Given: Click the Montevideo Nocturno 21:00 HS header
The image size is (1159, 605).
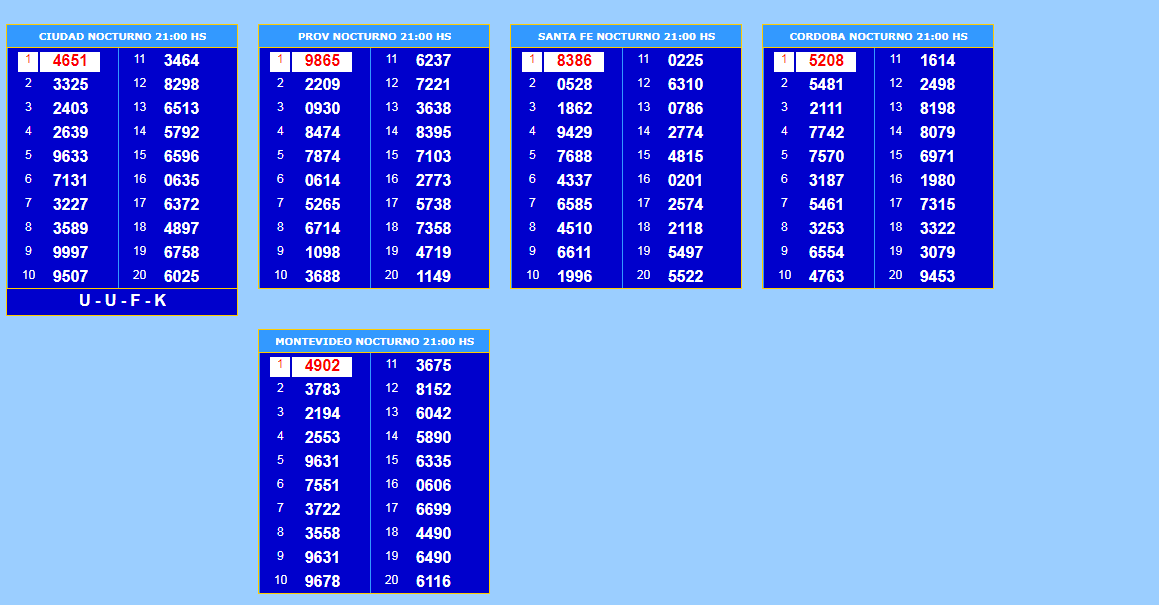Looking at the screenshot, I should [374, 342].
